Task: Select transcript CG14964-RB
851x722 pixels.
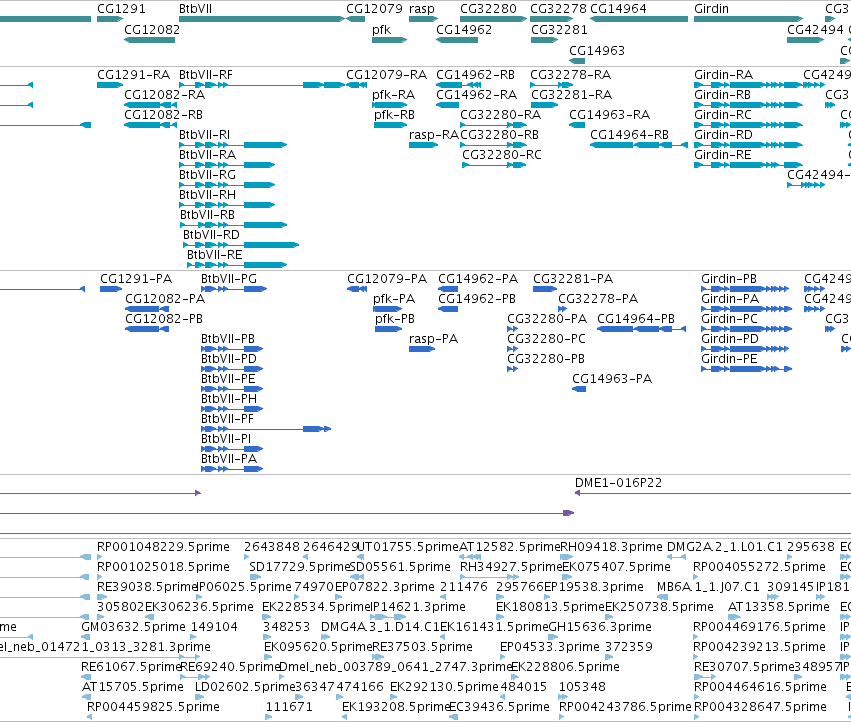Action: (x=639, y=145)
